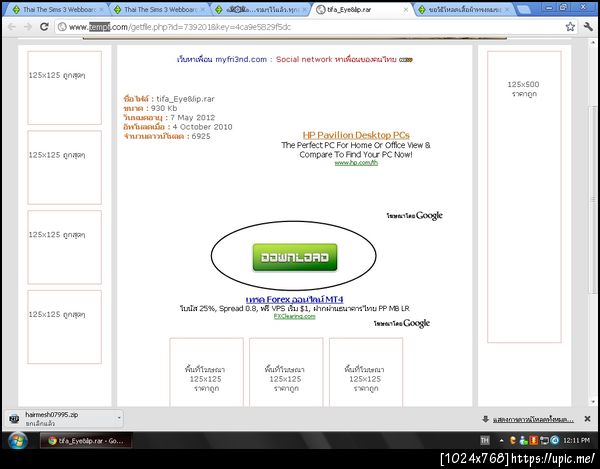
Task: Click the 7 May 2012 expiry date
Action: click(192, 117)
